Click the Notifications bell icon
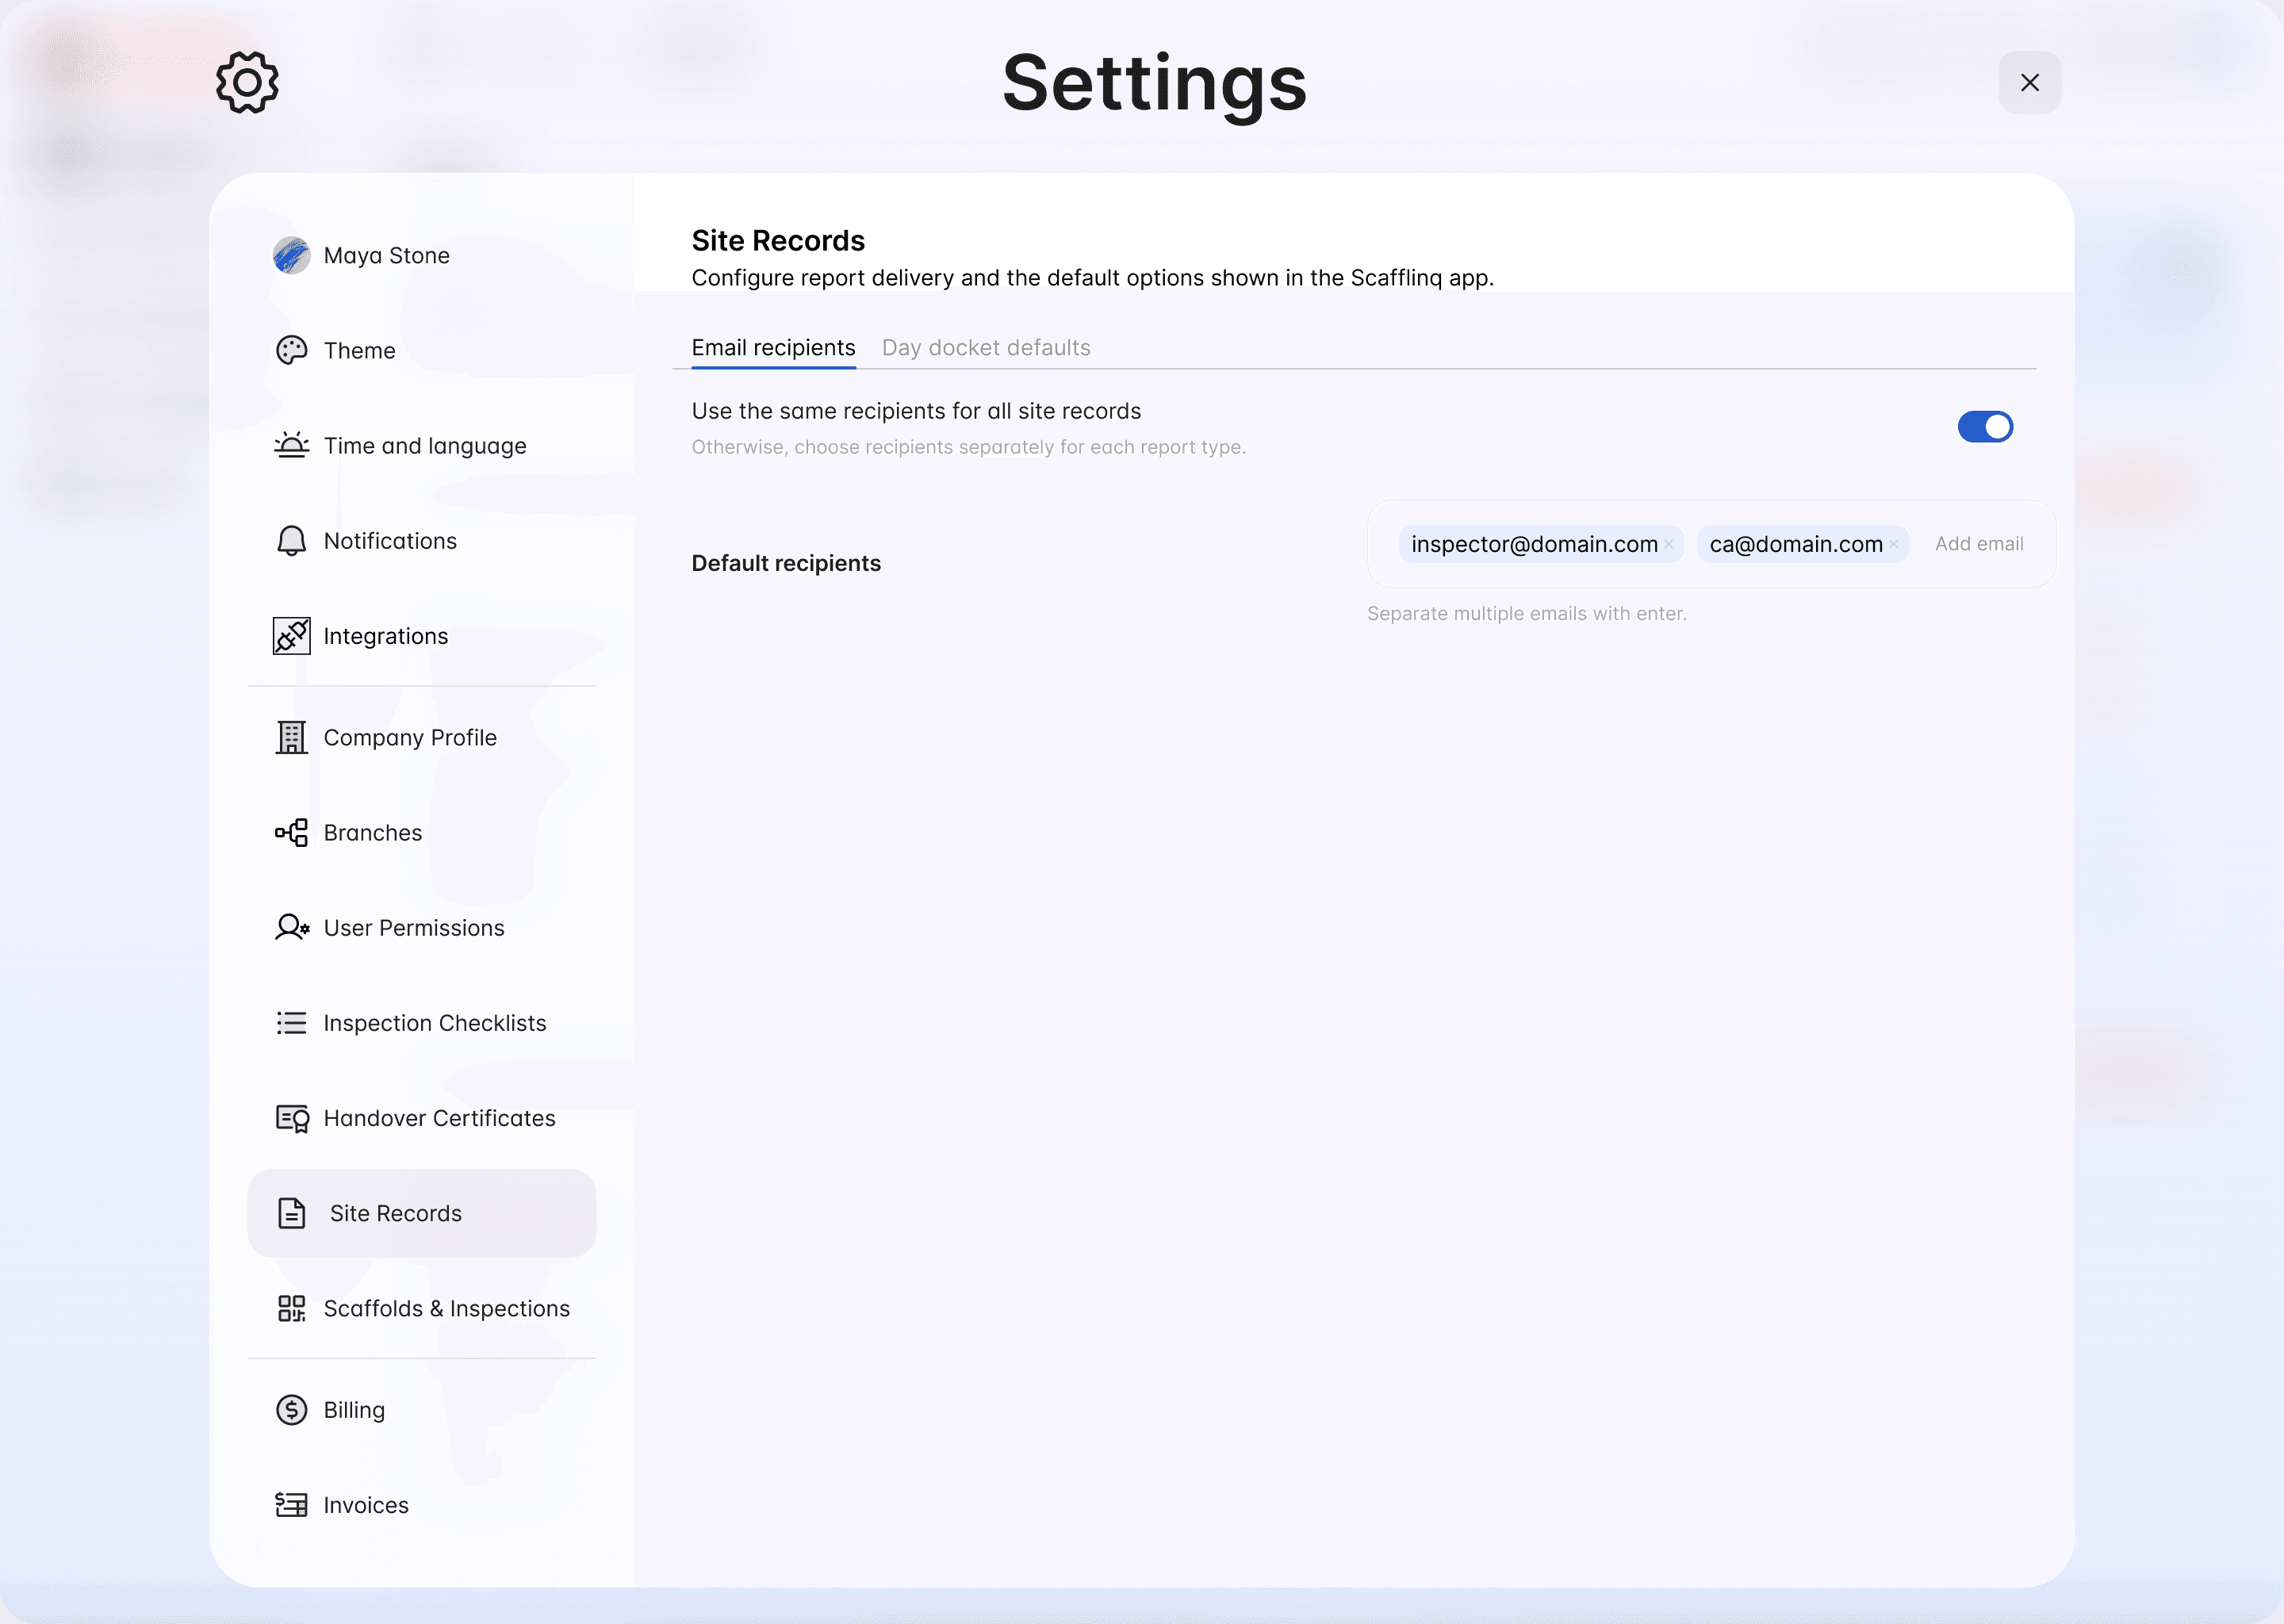Screen dimensions: 2284x1624 [291, 541]
